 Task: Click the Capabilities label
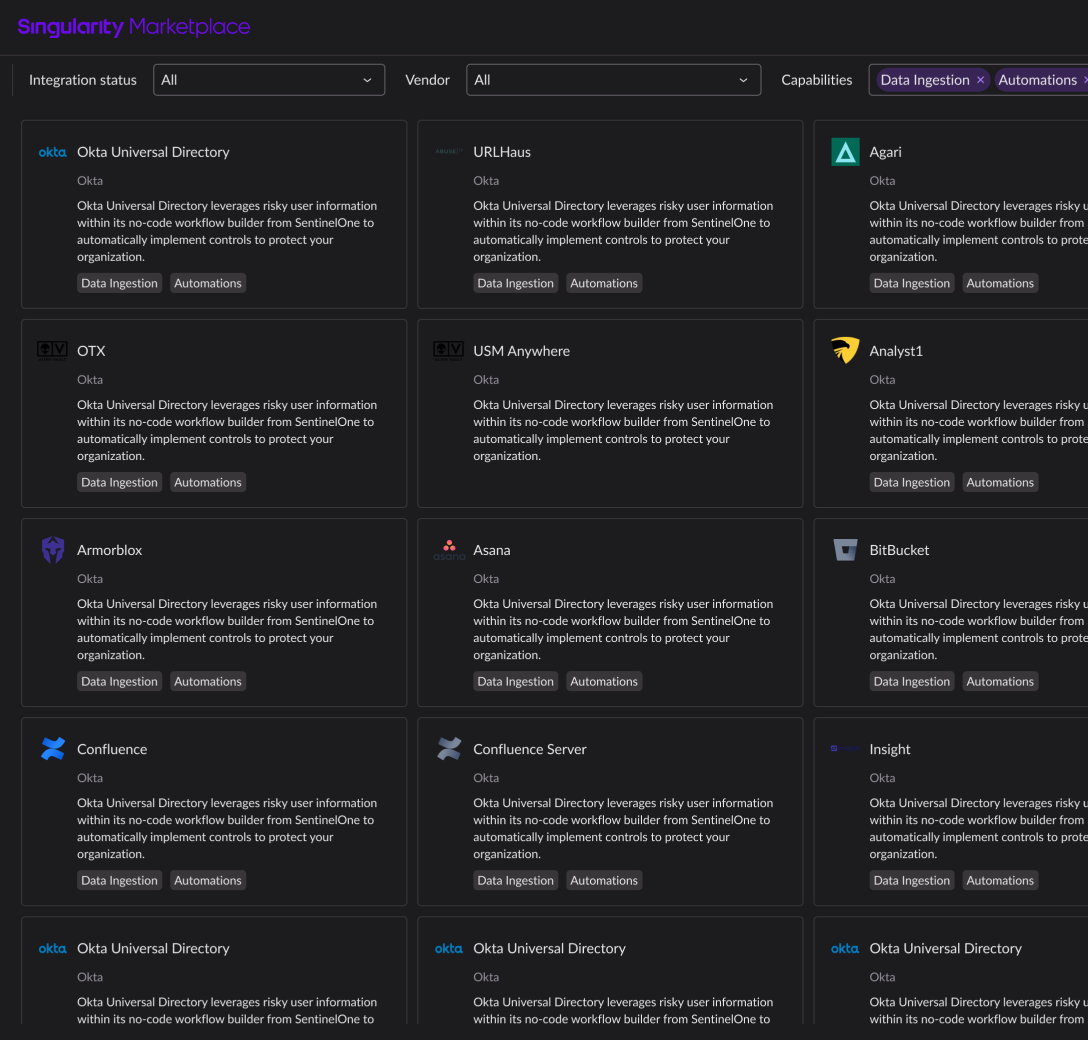(x=817, y=80)
